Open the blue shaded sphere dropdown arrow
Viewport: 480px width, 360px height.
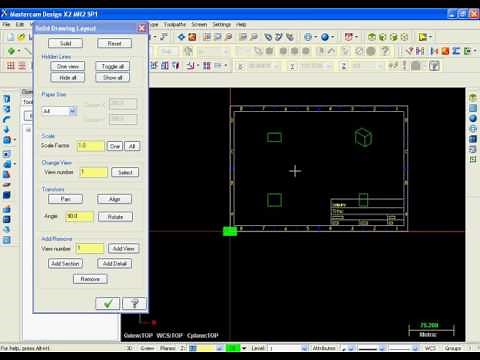click(333, 37)
